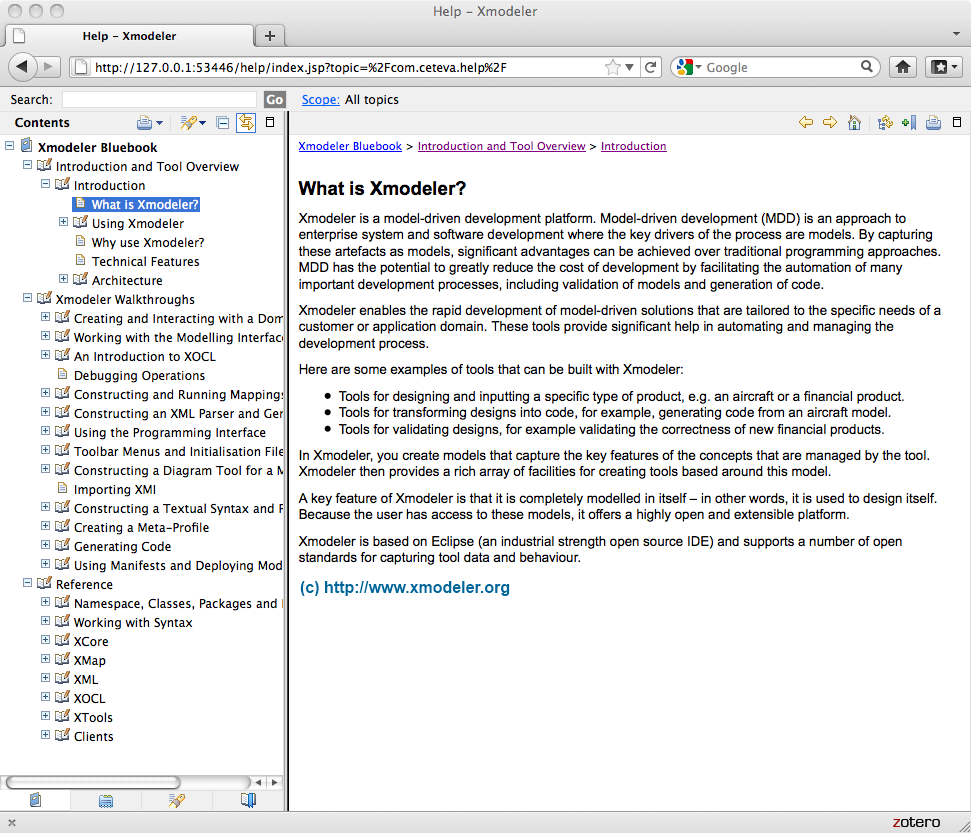The height and width of the screenshot is (833, 971).
Task: Expand the Architecture tree node
Action: (63, 279)
